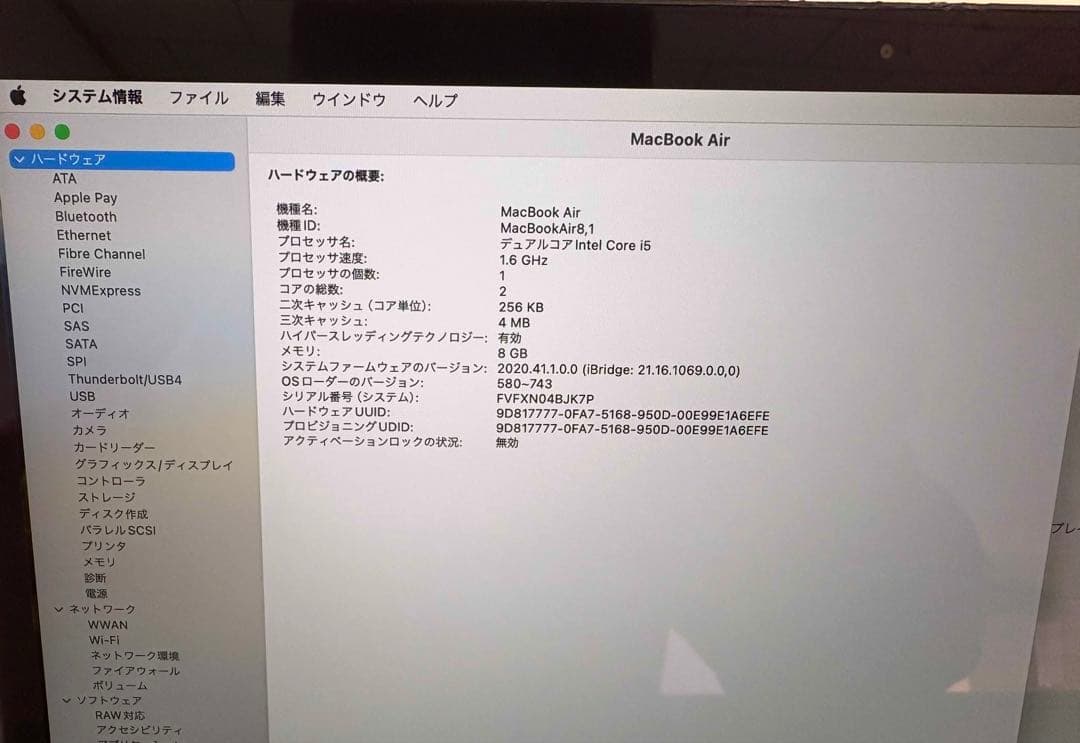Select Ethernet in the sidebar
Screen dimensions: 1080x743
click(x=84, y=235)
